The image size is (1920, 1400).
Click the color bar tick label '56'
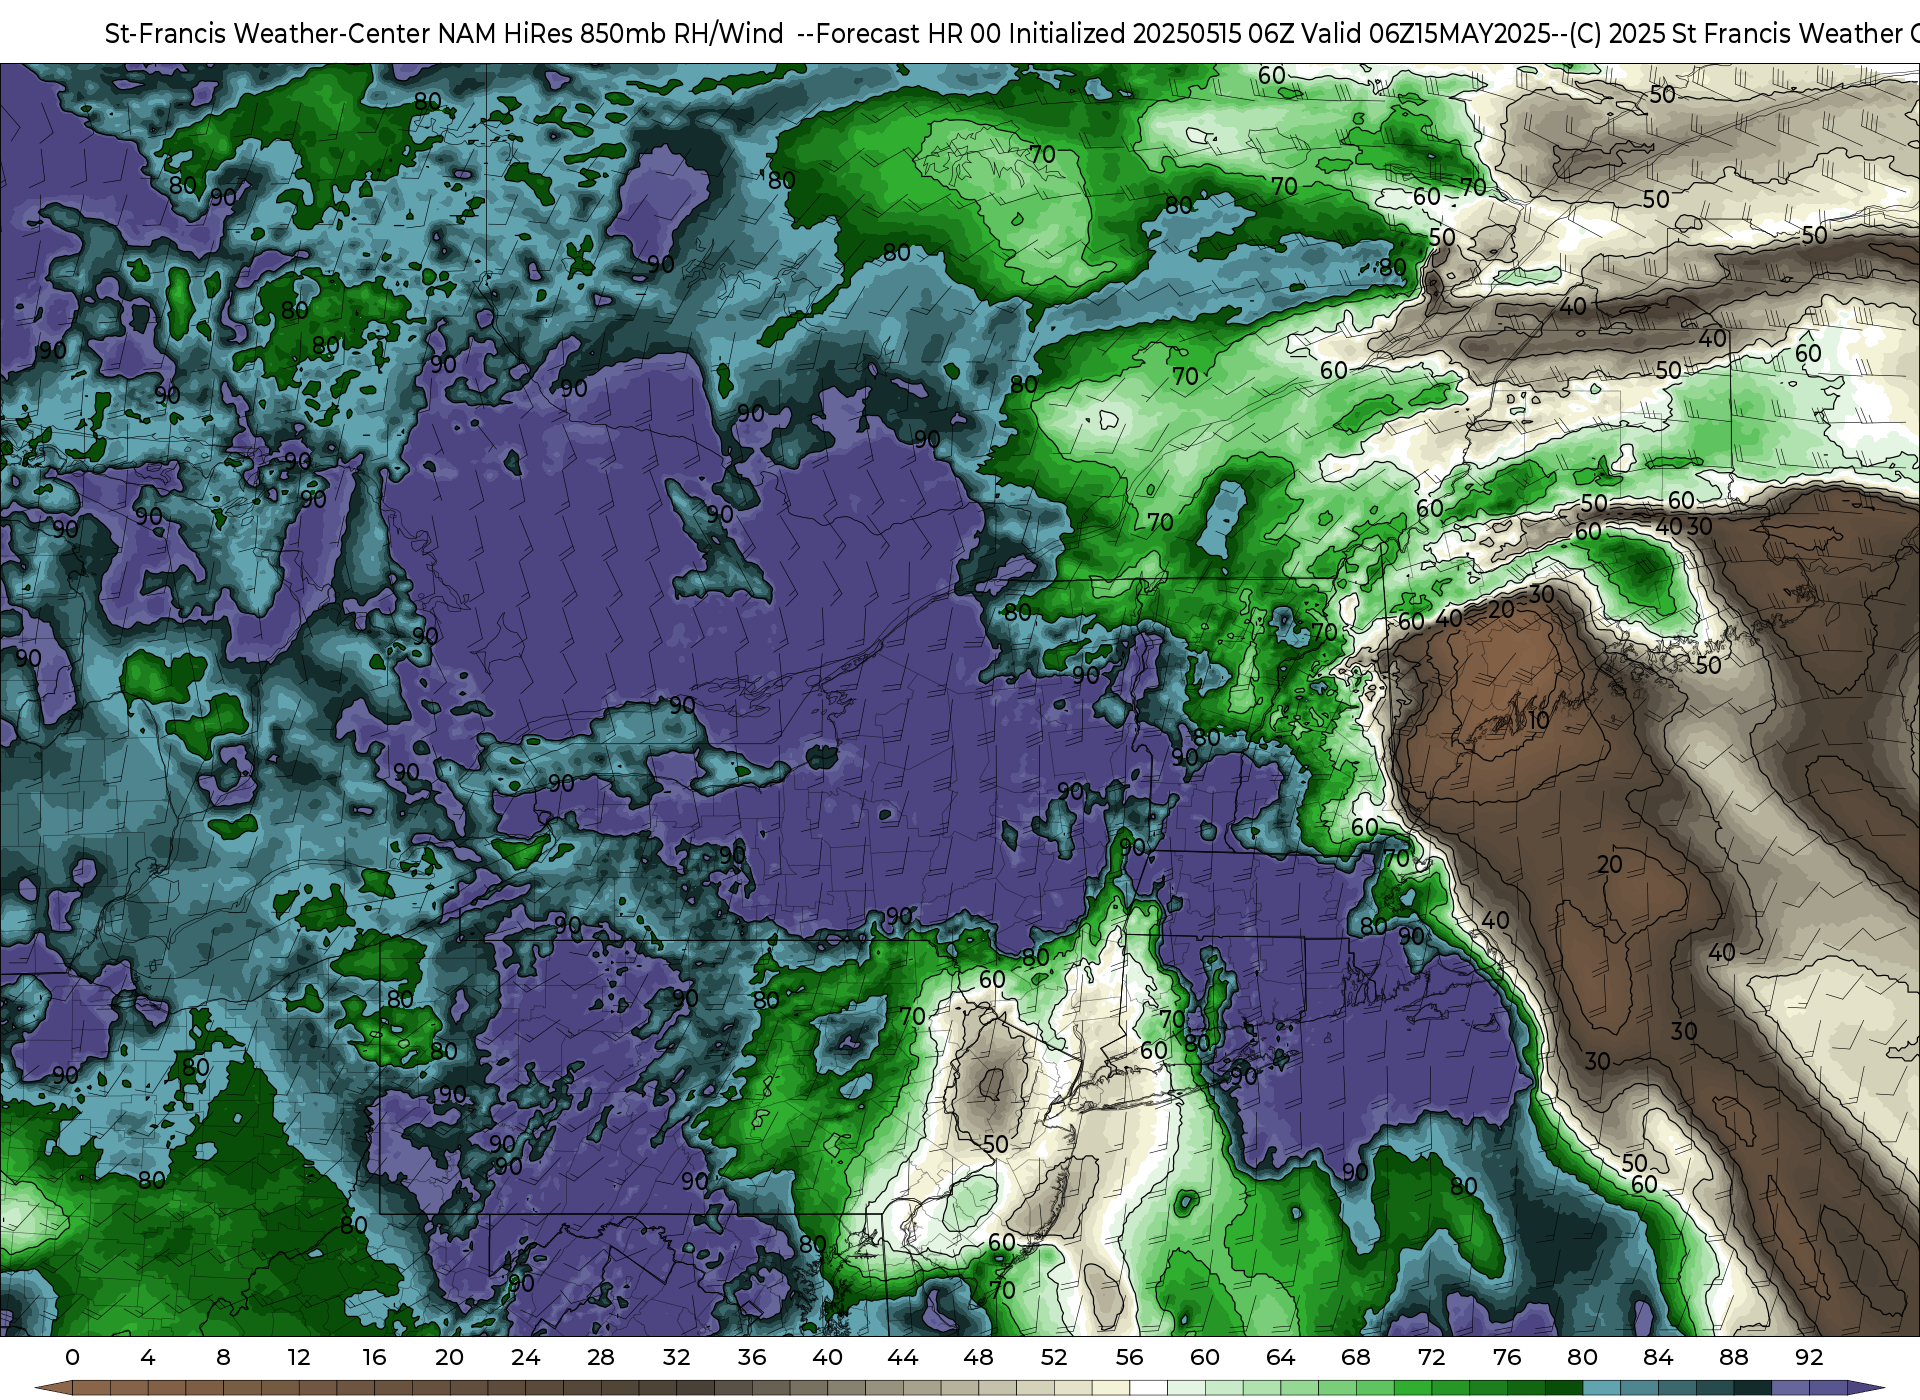click(x=1129, y=1357)
